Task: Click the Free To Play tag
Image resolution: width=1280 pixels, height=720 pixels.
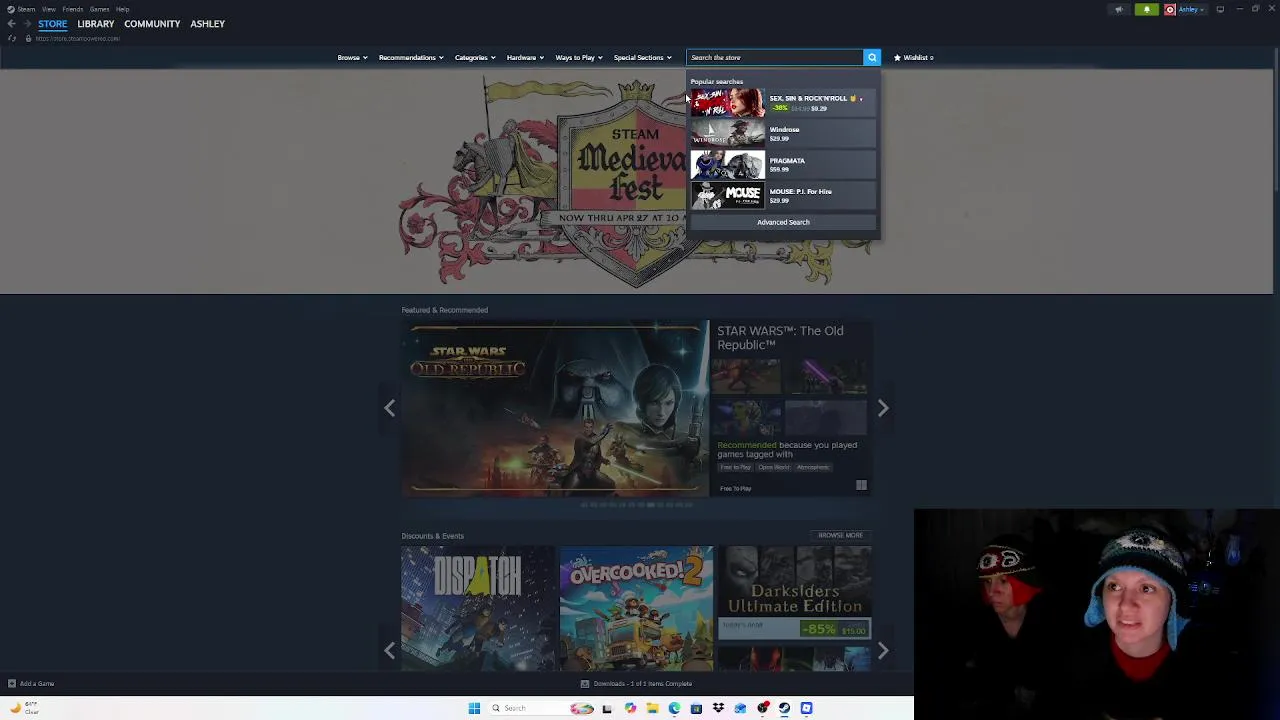Action: pyautogui.click(x=735, y=467)
